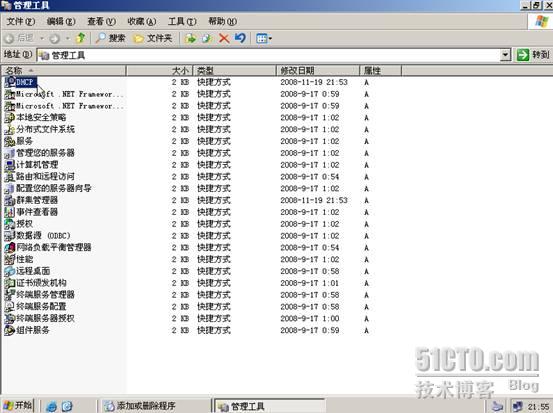Select the 服务 shortcut icon
Viewport: 553px width, 413px height.
[x=10, y=141]
